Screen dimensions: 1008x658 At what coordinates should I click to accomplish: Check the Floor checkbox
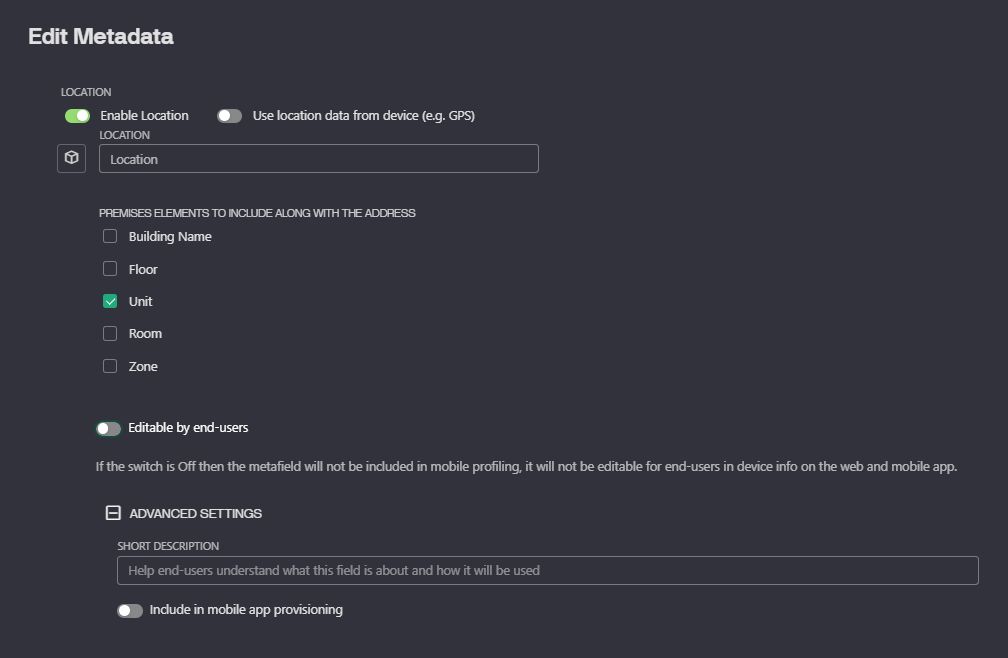coord(110,269)
